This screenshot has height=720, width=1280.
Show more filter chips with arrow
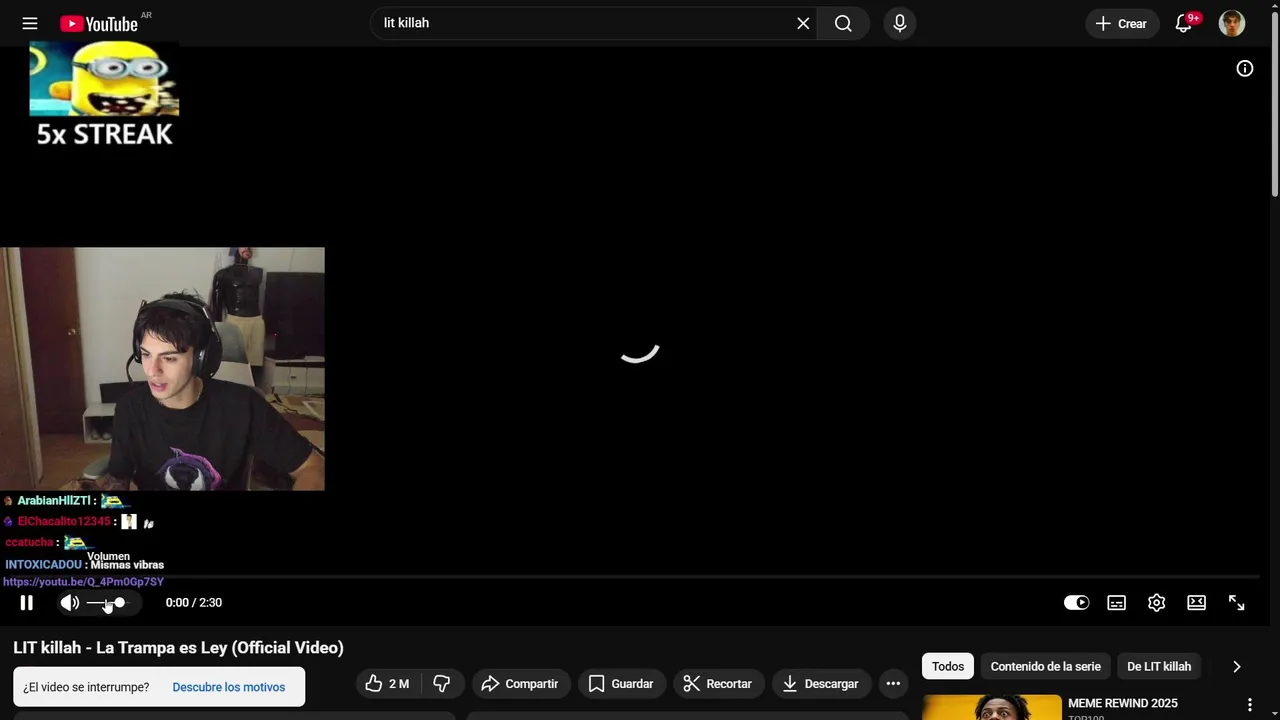[x=1237, y=666]
